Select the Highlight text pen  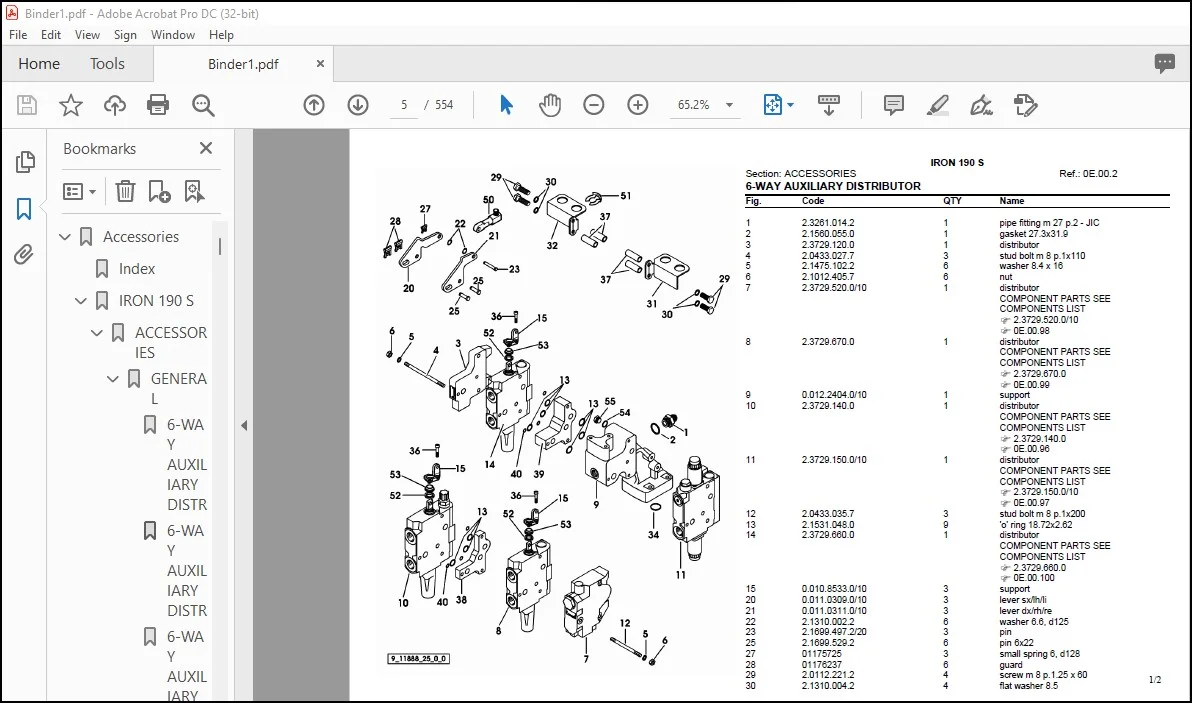point(937,105)
